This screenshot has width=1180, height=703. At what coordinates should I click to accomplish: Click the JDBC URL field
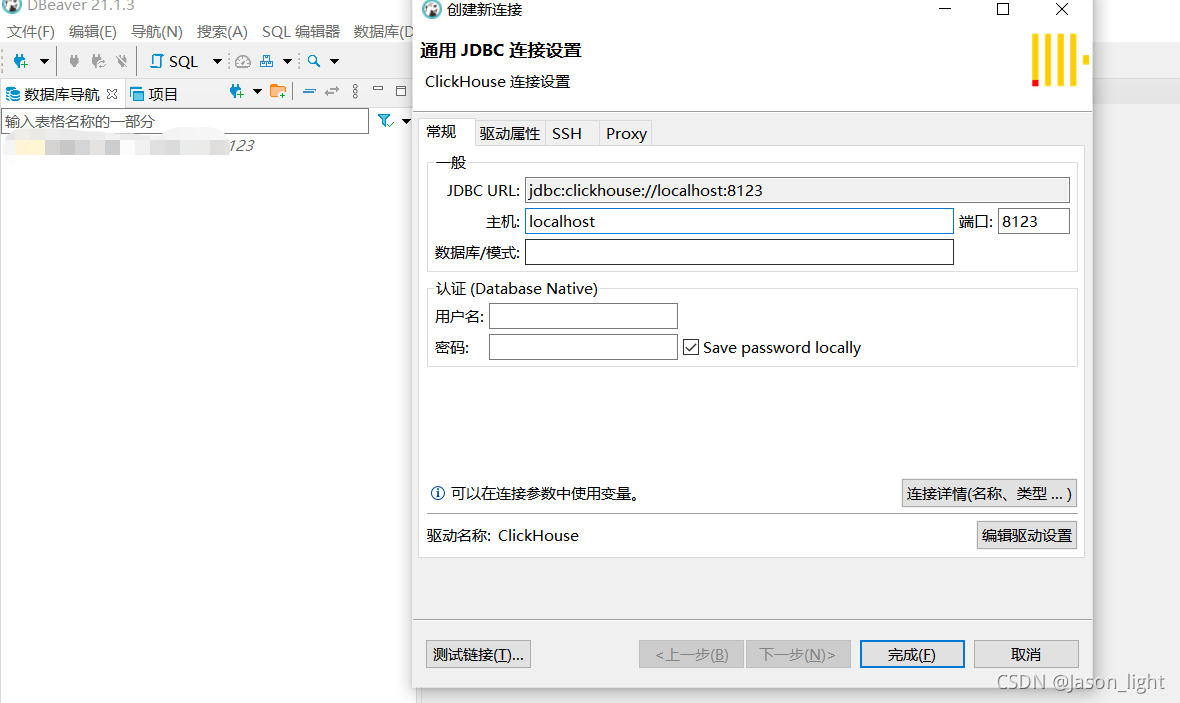(797, 190)
